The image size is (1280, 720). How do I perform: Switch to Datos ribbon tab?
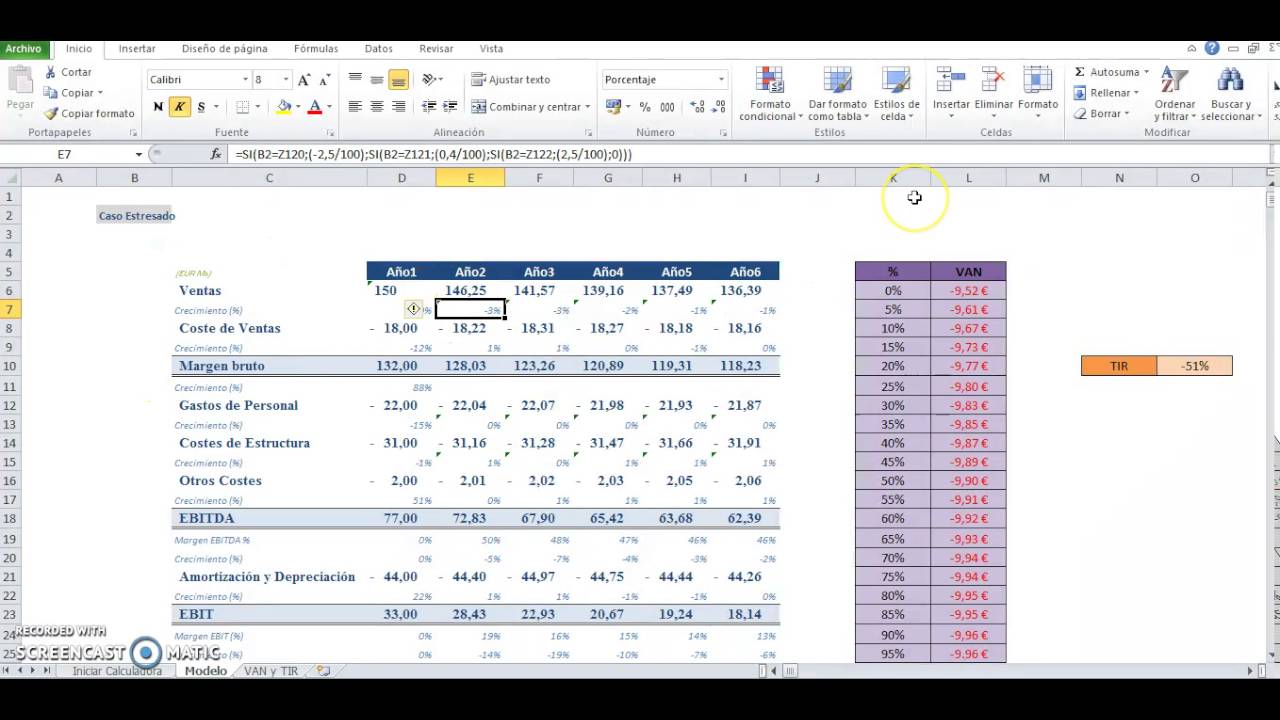tap(379, 48)
